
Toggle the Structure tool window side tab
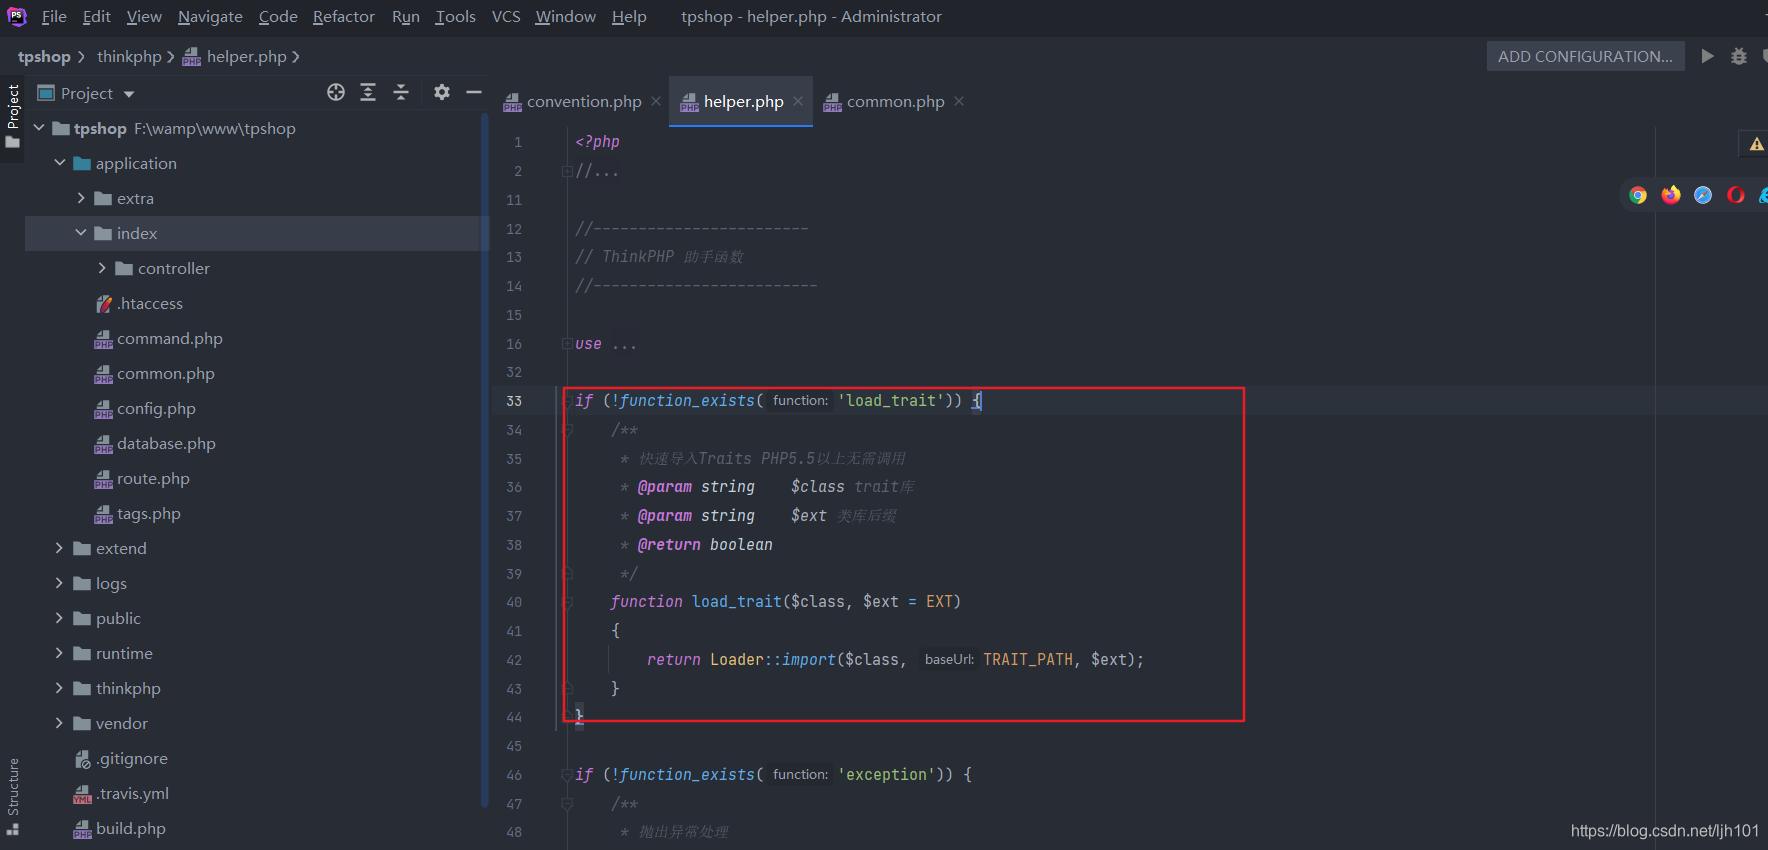pos(12,796)
